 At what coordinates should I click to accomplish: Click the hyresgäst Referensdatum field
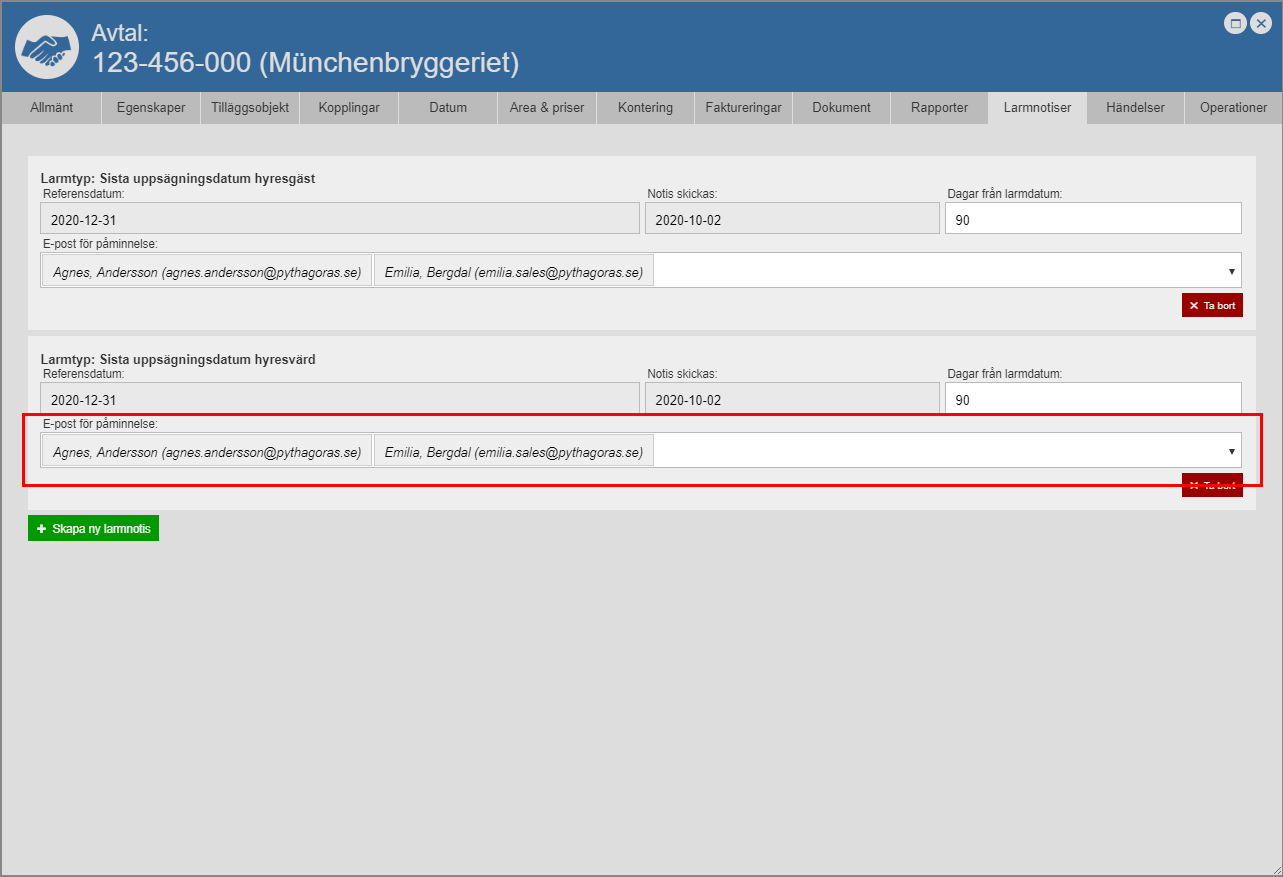(x=339, y=219)
